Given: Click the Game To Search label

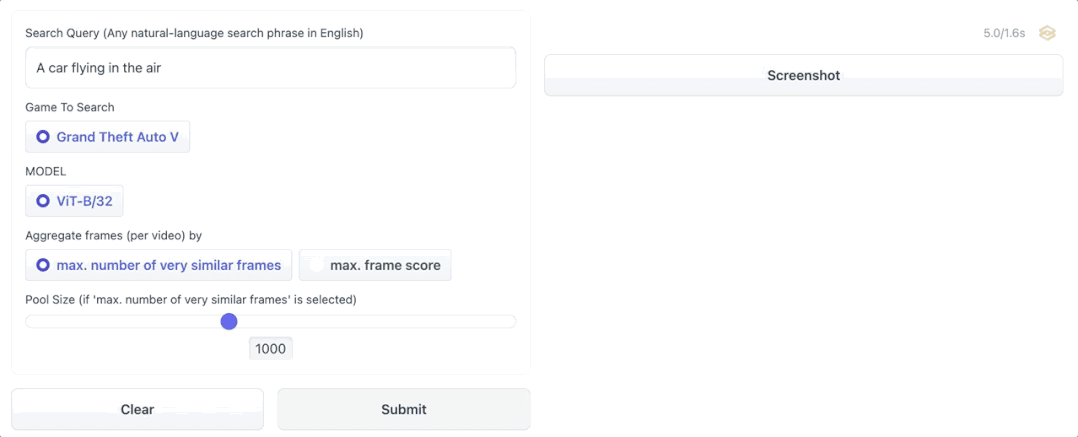Looking at the screenshot, I should pos(70,107).
